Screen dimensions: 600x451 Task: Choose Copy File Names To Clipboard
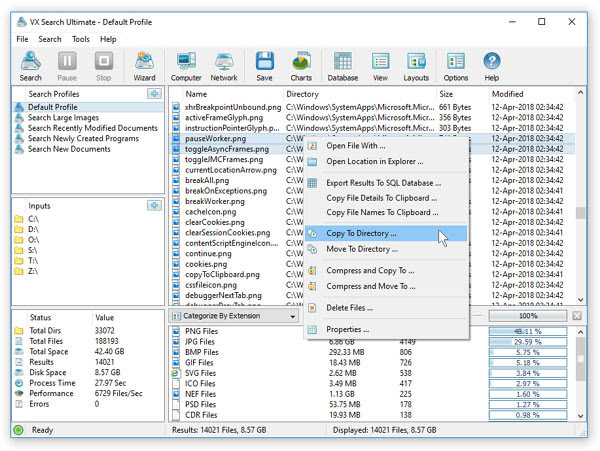[x=386, y=212]
